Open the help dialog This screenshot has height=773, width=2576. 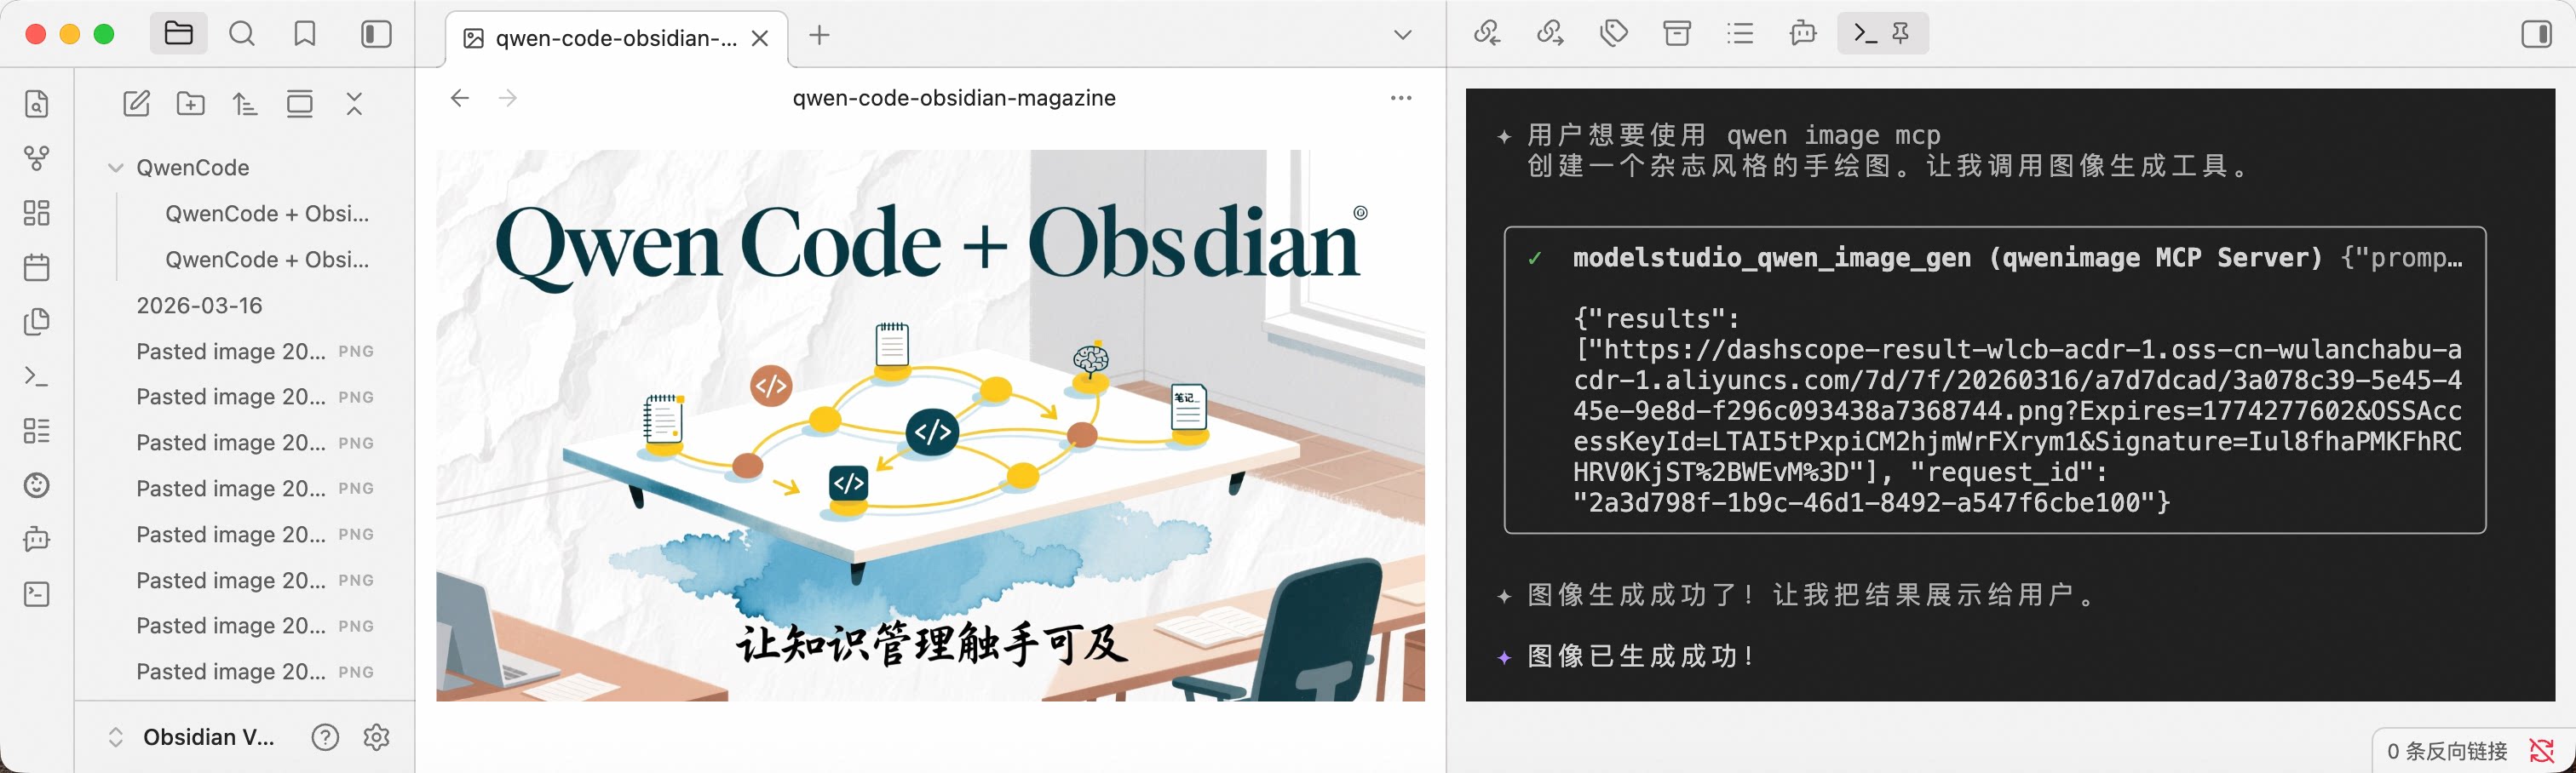pos(325,737)
